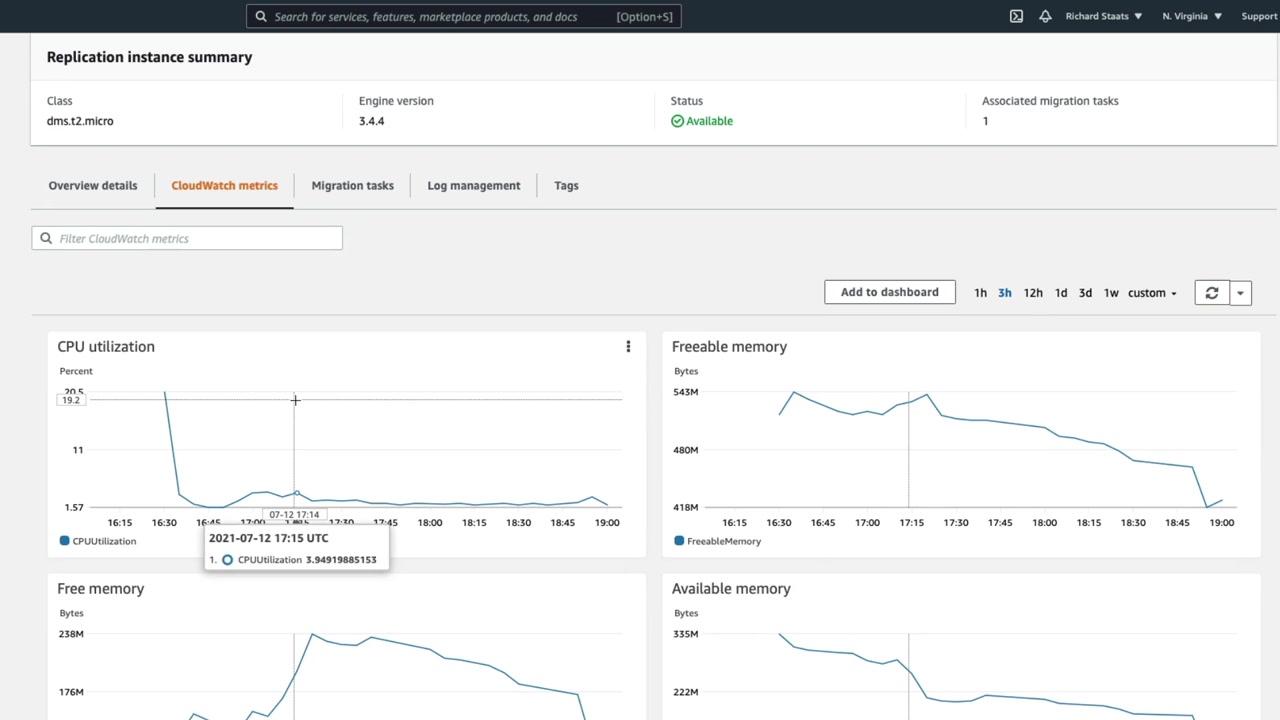Click the filter magnifier icon

pos(46,238)
